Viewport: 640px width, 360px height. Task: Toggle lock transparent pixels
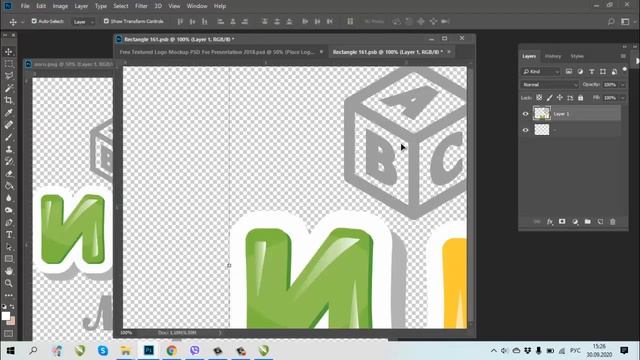(539, 98)
